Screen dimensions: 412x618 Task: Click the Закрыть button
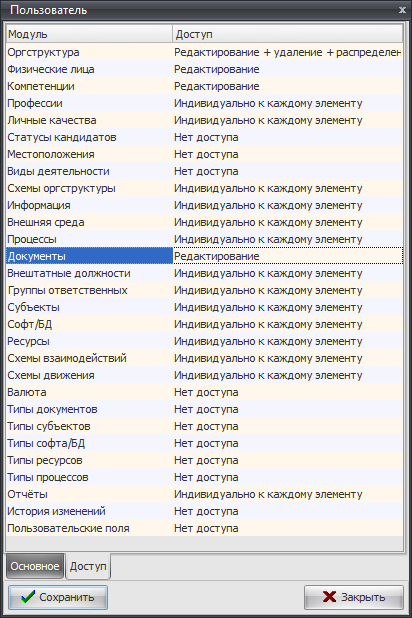(354, 597)
